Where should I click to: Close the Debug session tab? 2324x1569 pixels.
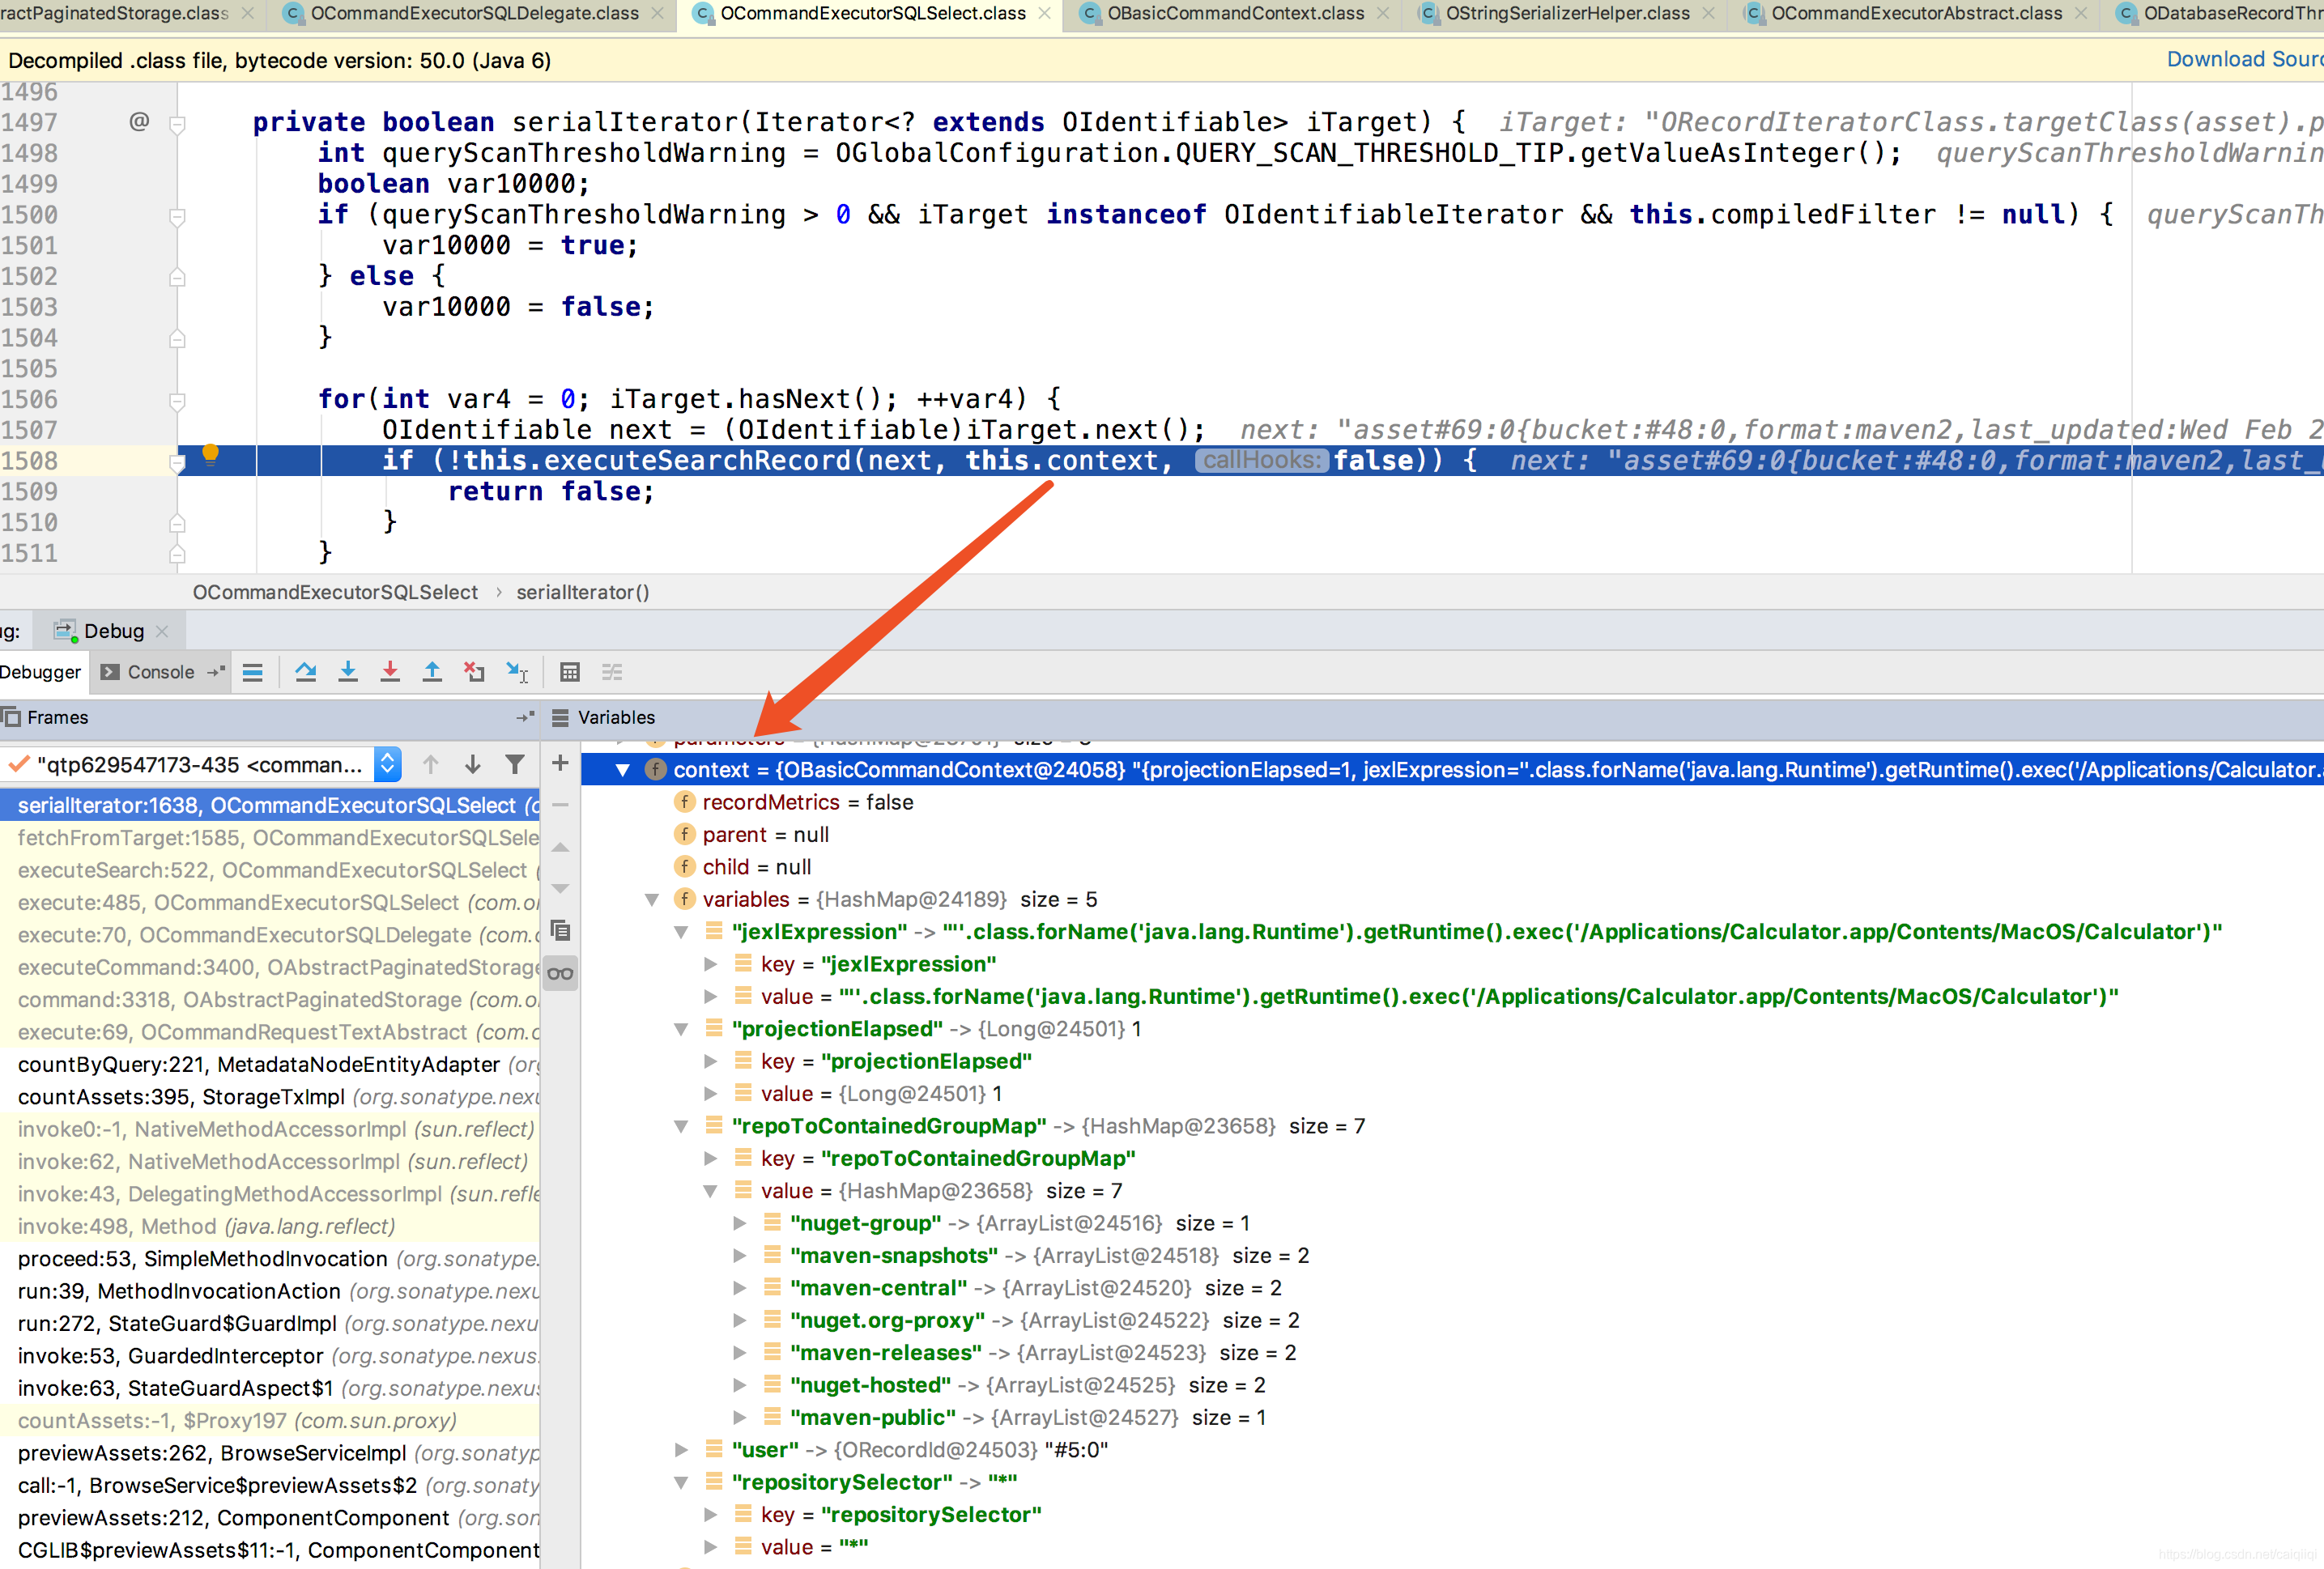coord(163,631)
